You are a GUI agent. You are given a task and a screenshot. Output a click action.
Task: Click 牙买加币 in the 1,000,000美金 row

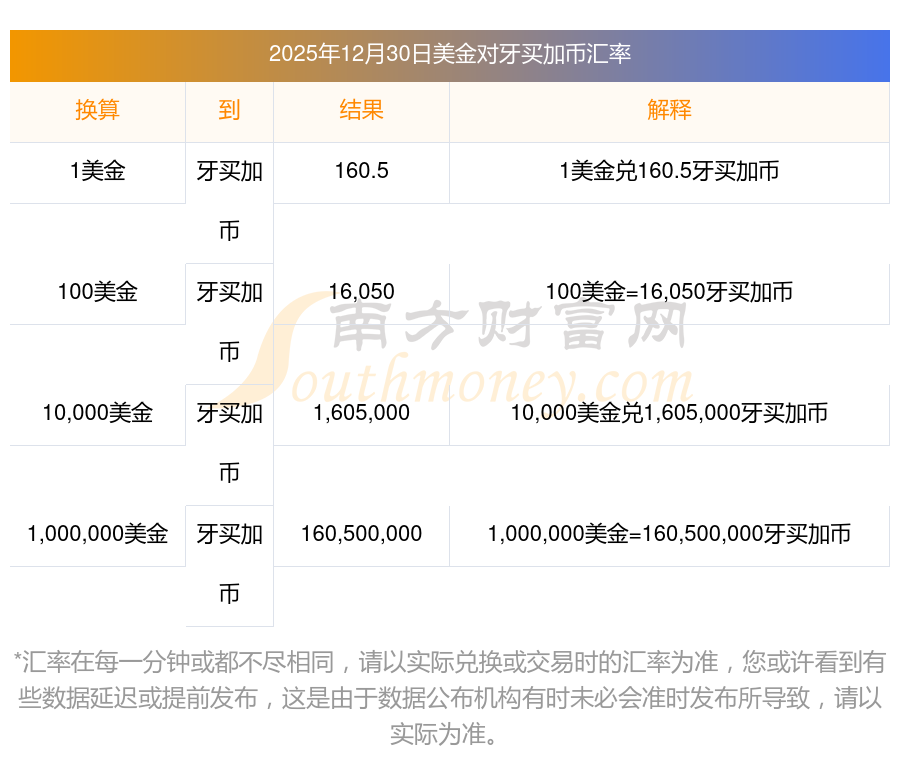tap(229, 563)
